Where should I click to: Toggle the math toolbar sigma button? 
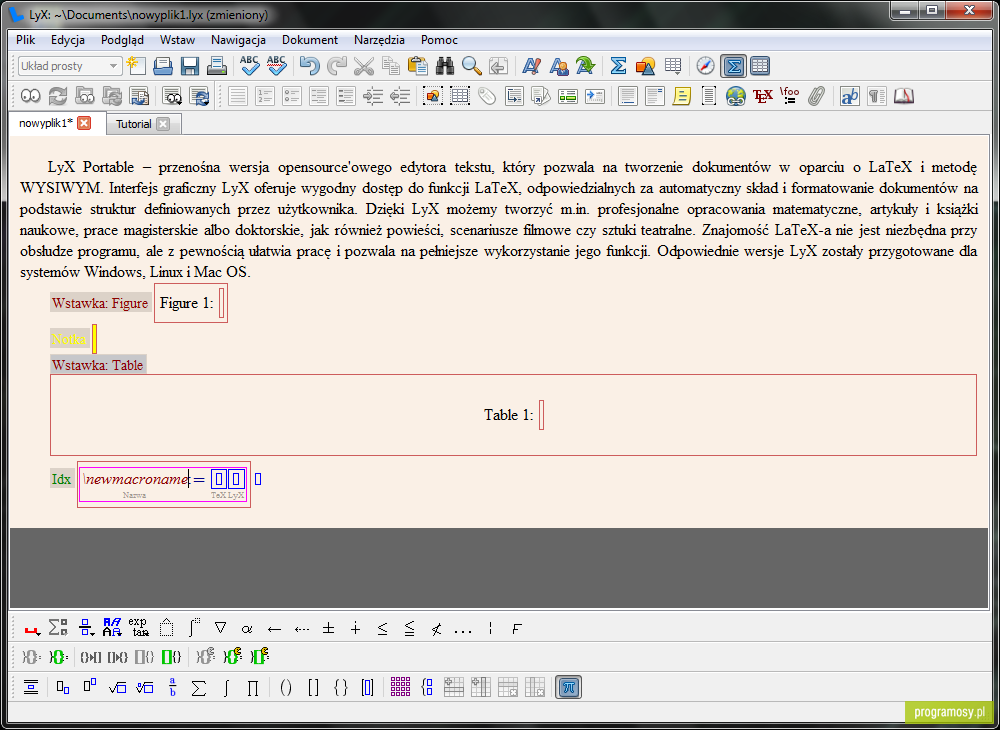point(733,66)
